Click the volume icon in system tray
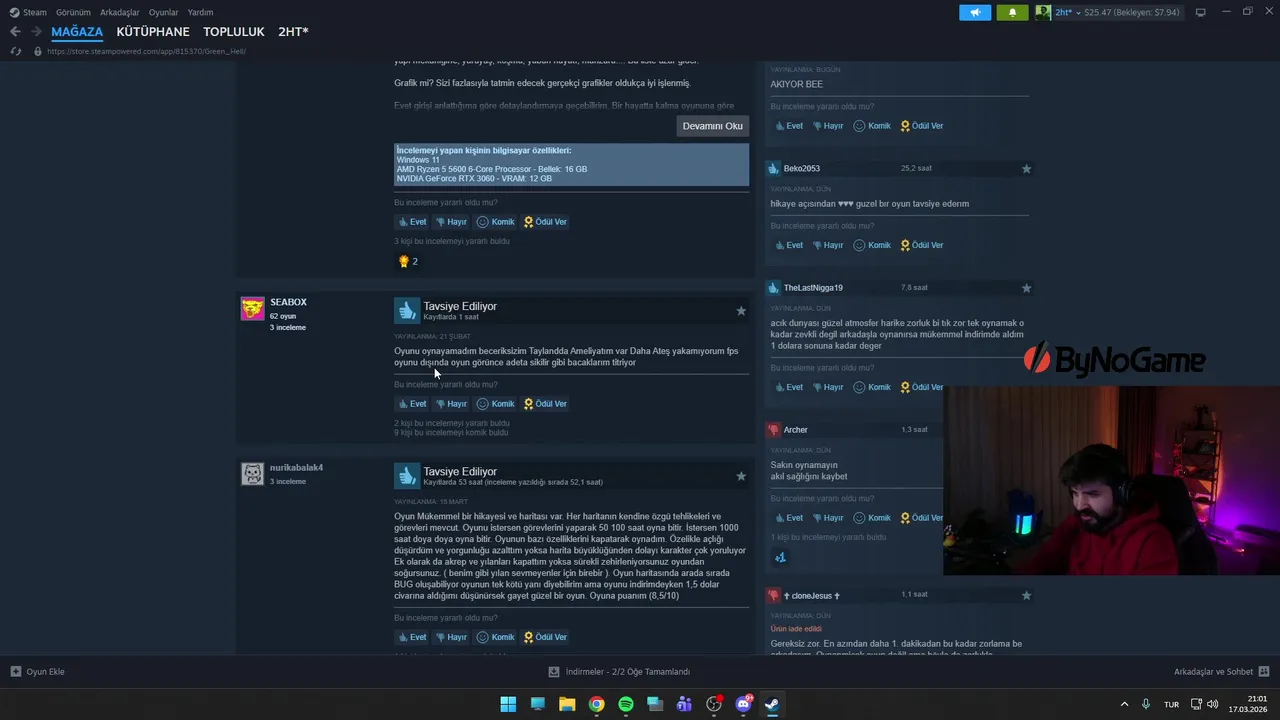 1212,704
